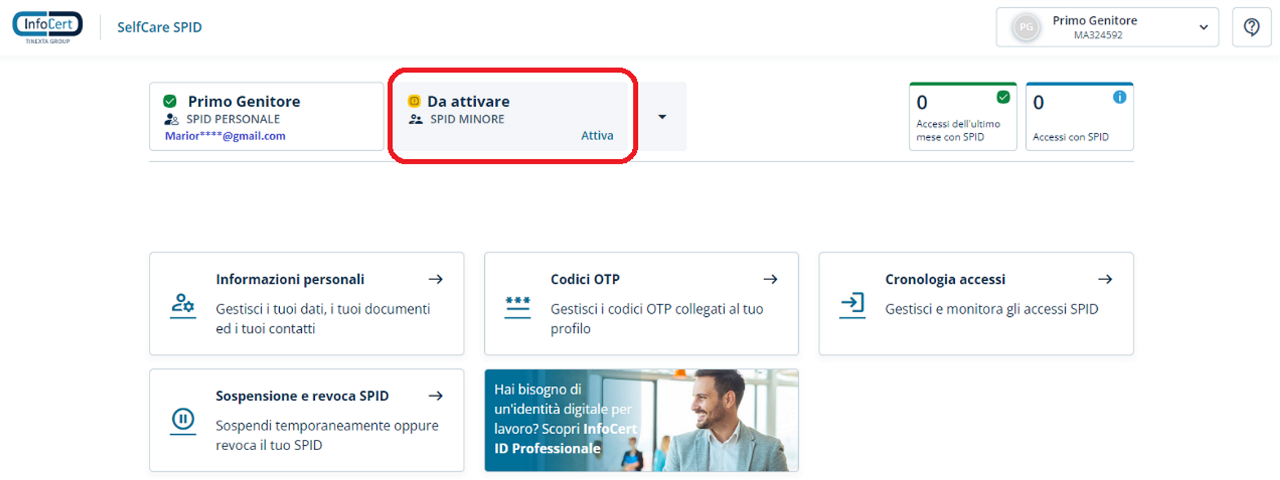
Task: Click the InfoCert logo
Action: [x=47, y=27]
